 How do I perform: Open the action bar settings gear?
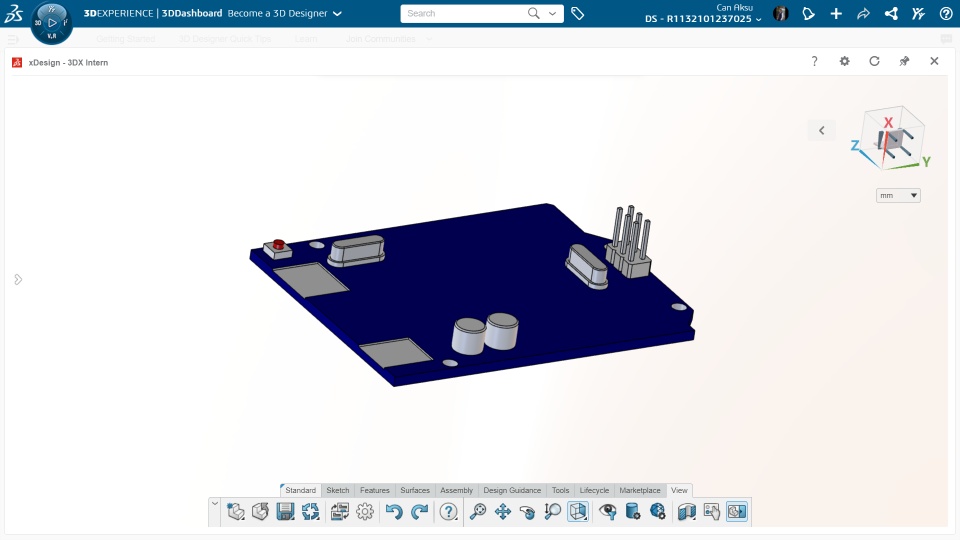(365, 511)
